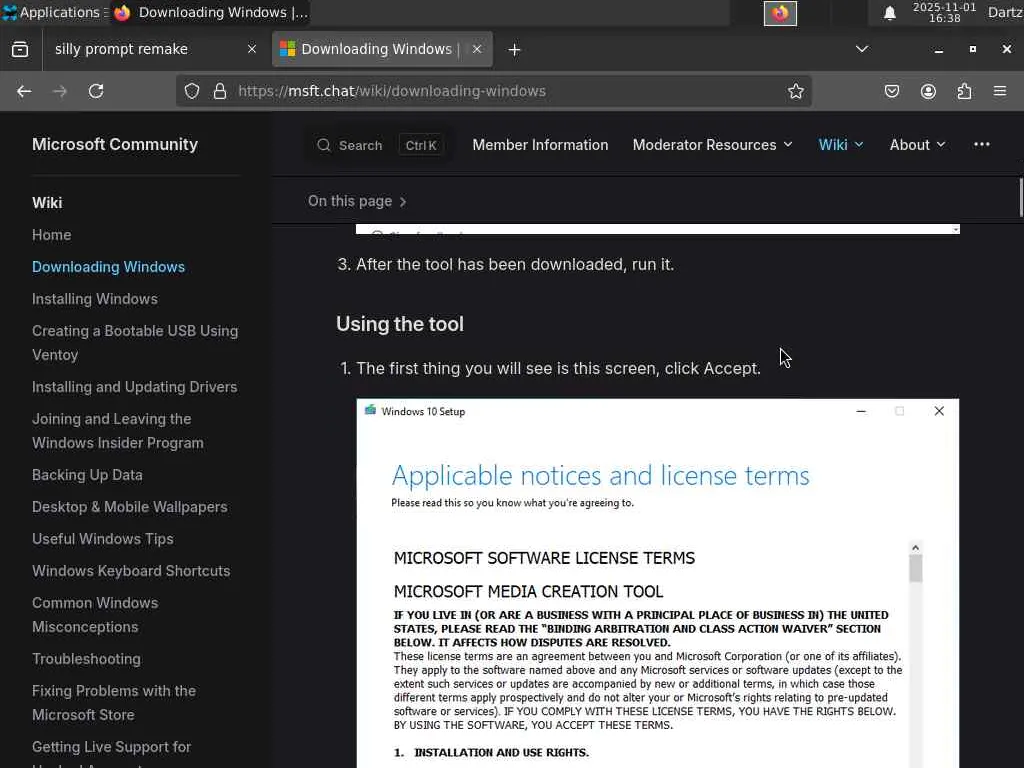Close the 'Downloading Windows' tab
The height and width of the screenshot is (768, 1024).
477,49
